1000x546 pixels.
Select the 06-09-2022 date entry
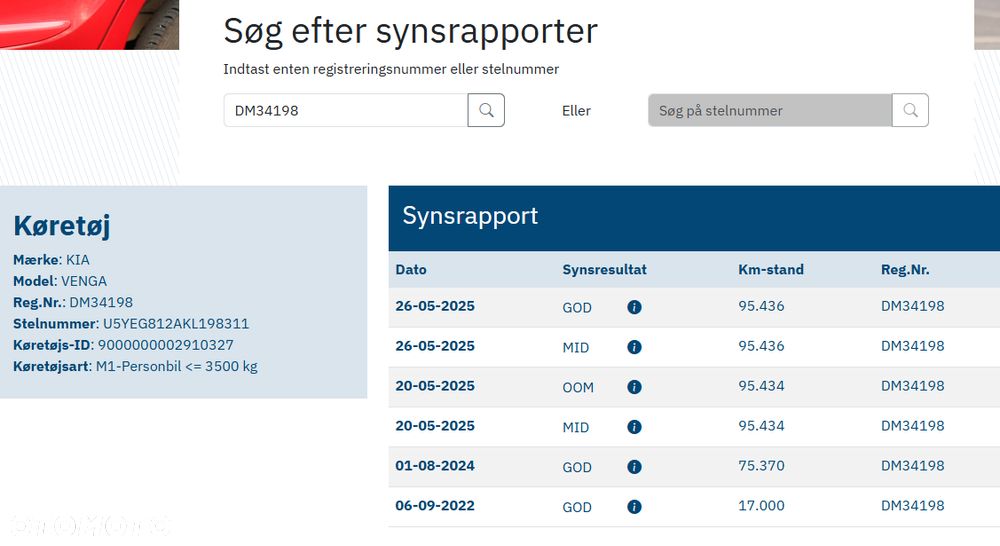[x=435, y=506]
